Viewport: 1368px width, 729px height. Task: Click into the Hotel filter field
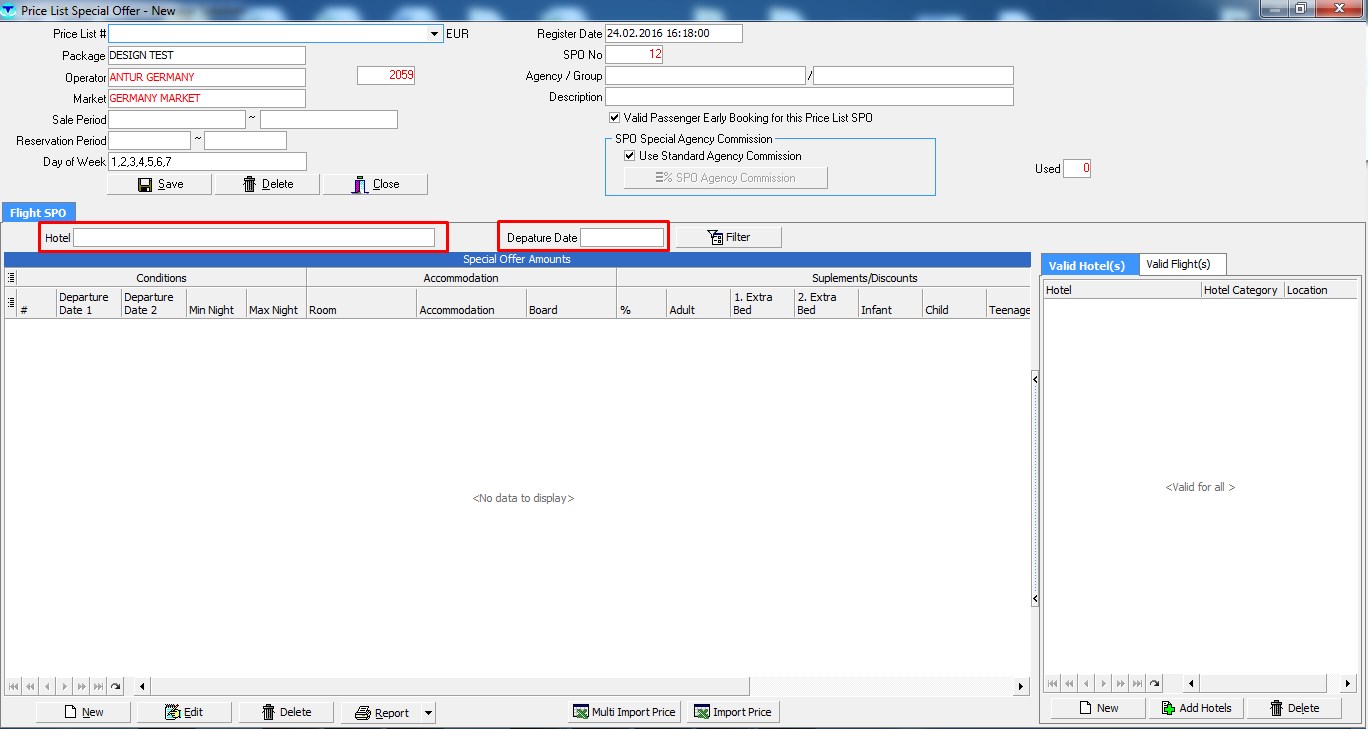coord(254,237)
